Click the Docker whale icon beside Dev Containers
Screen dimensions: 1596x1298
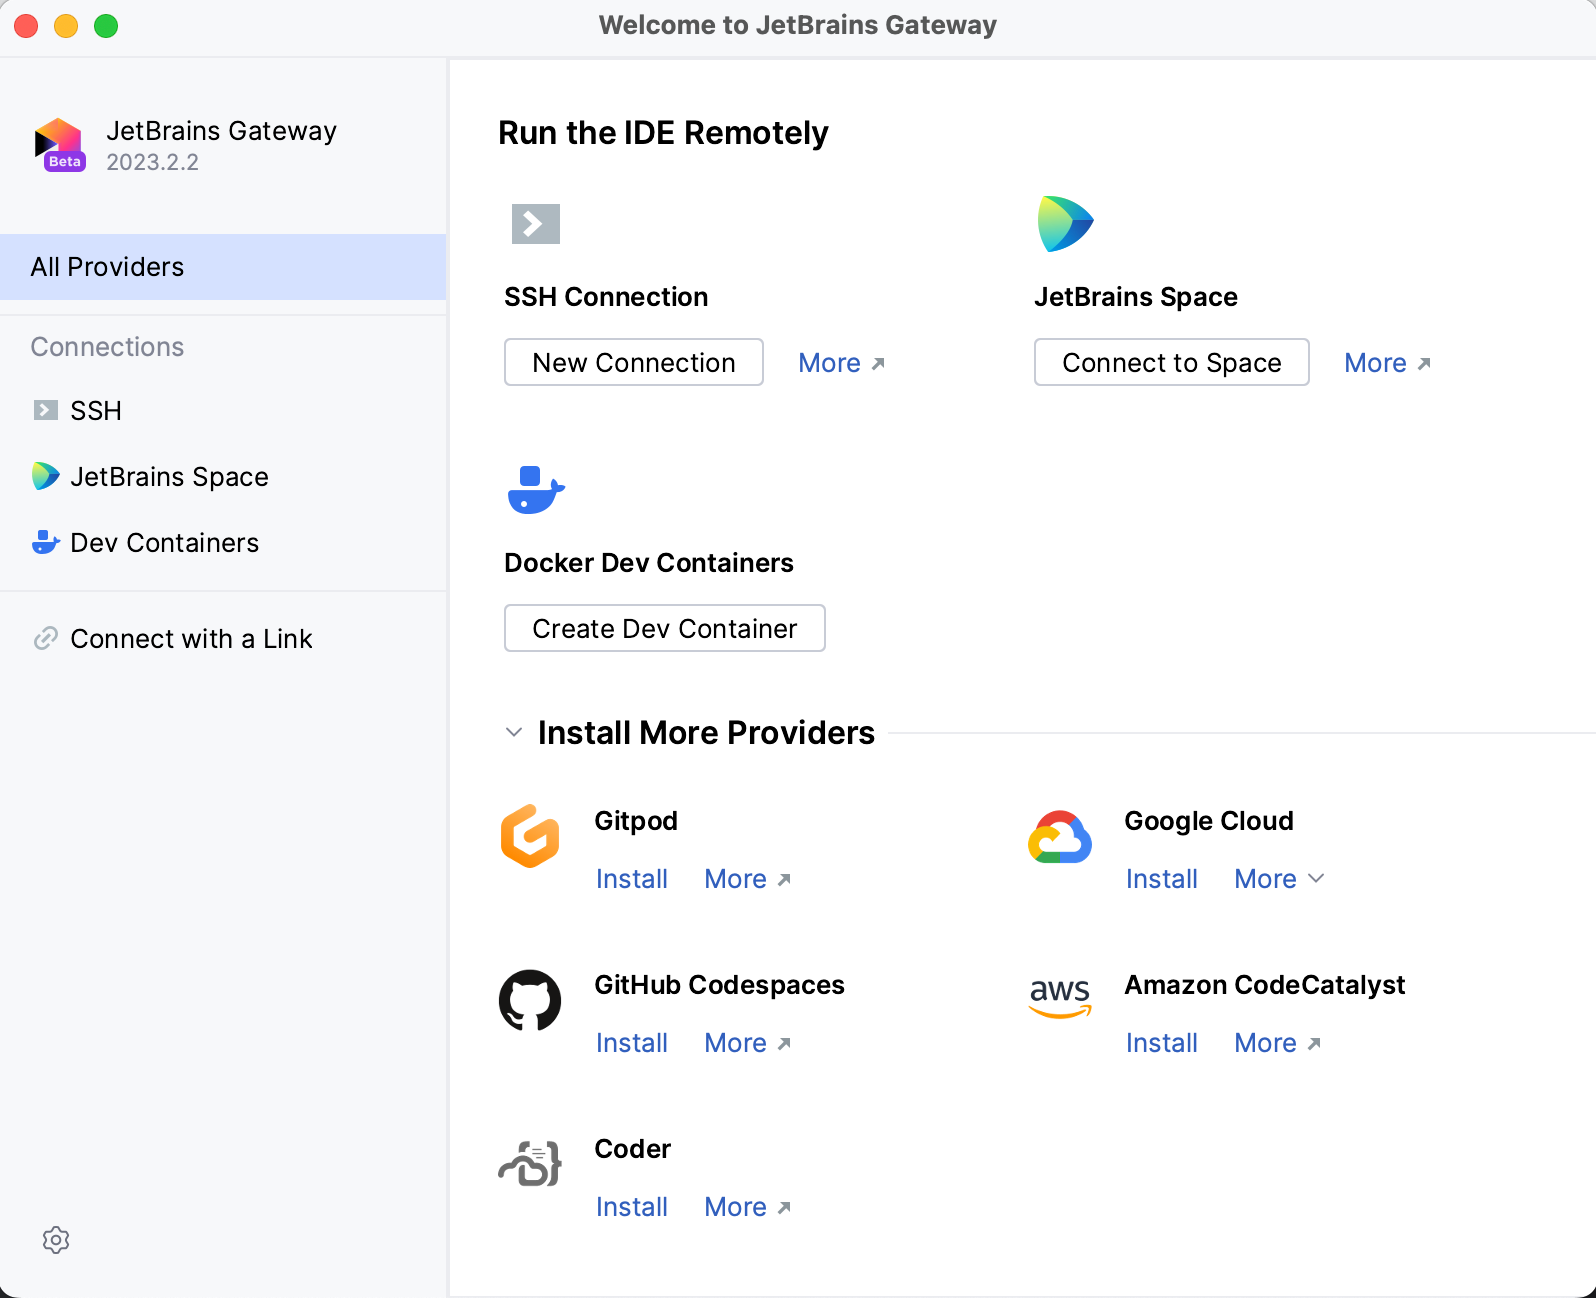pyautogui.click(x=46, y=542)
